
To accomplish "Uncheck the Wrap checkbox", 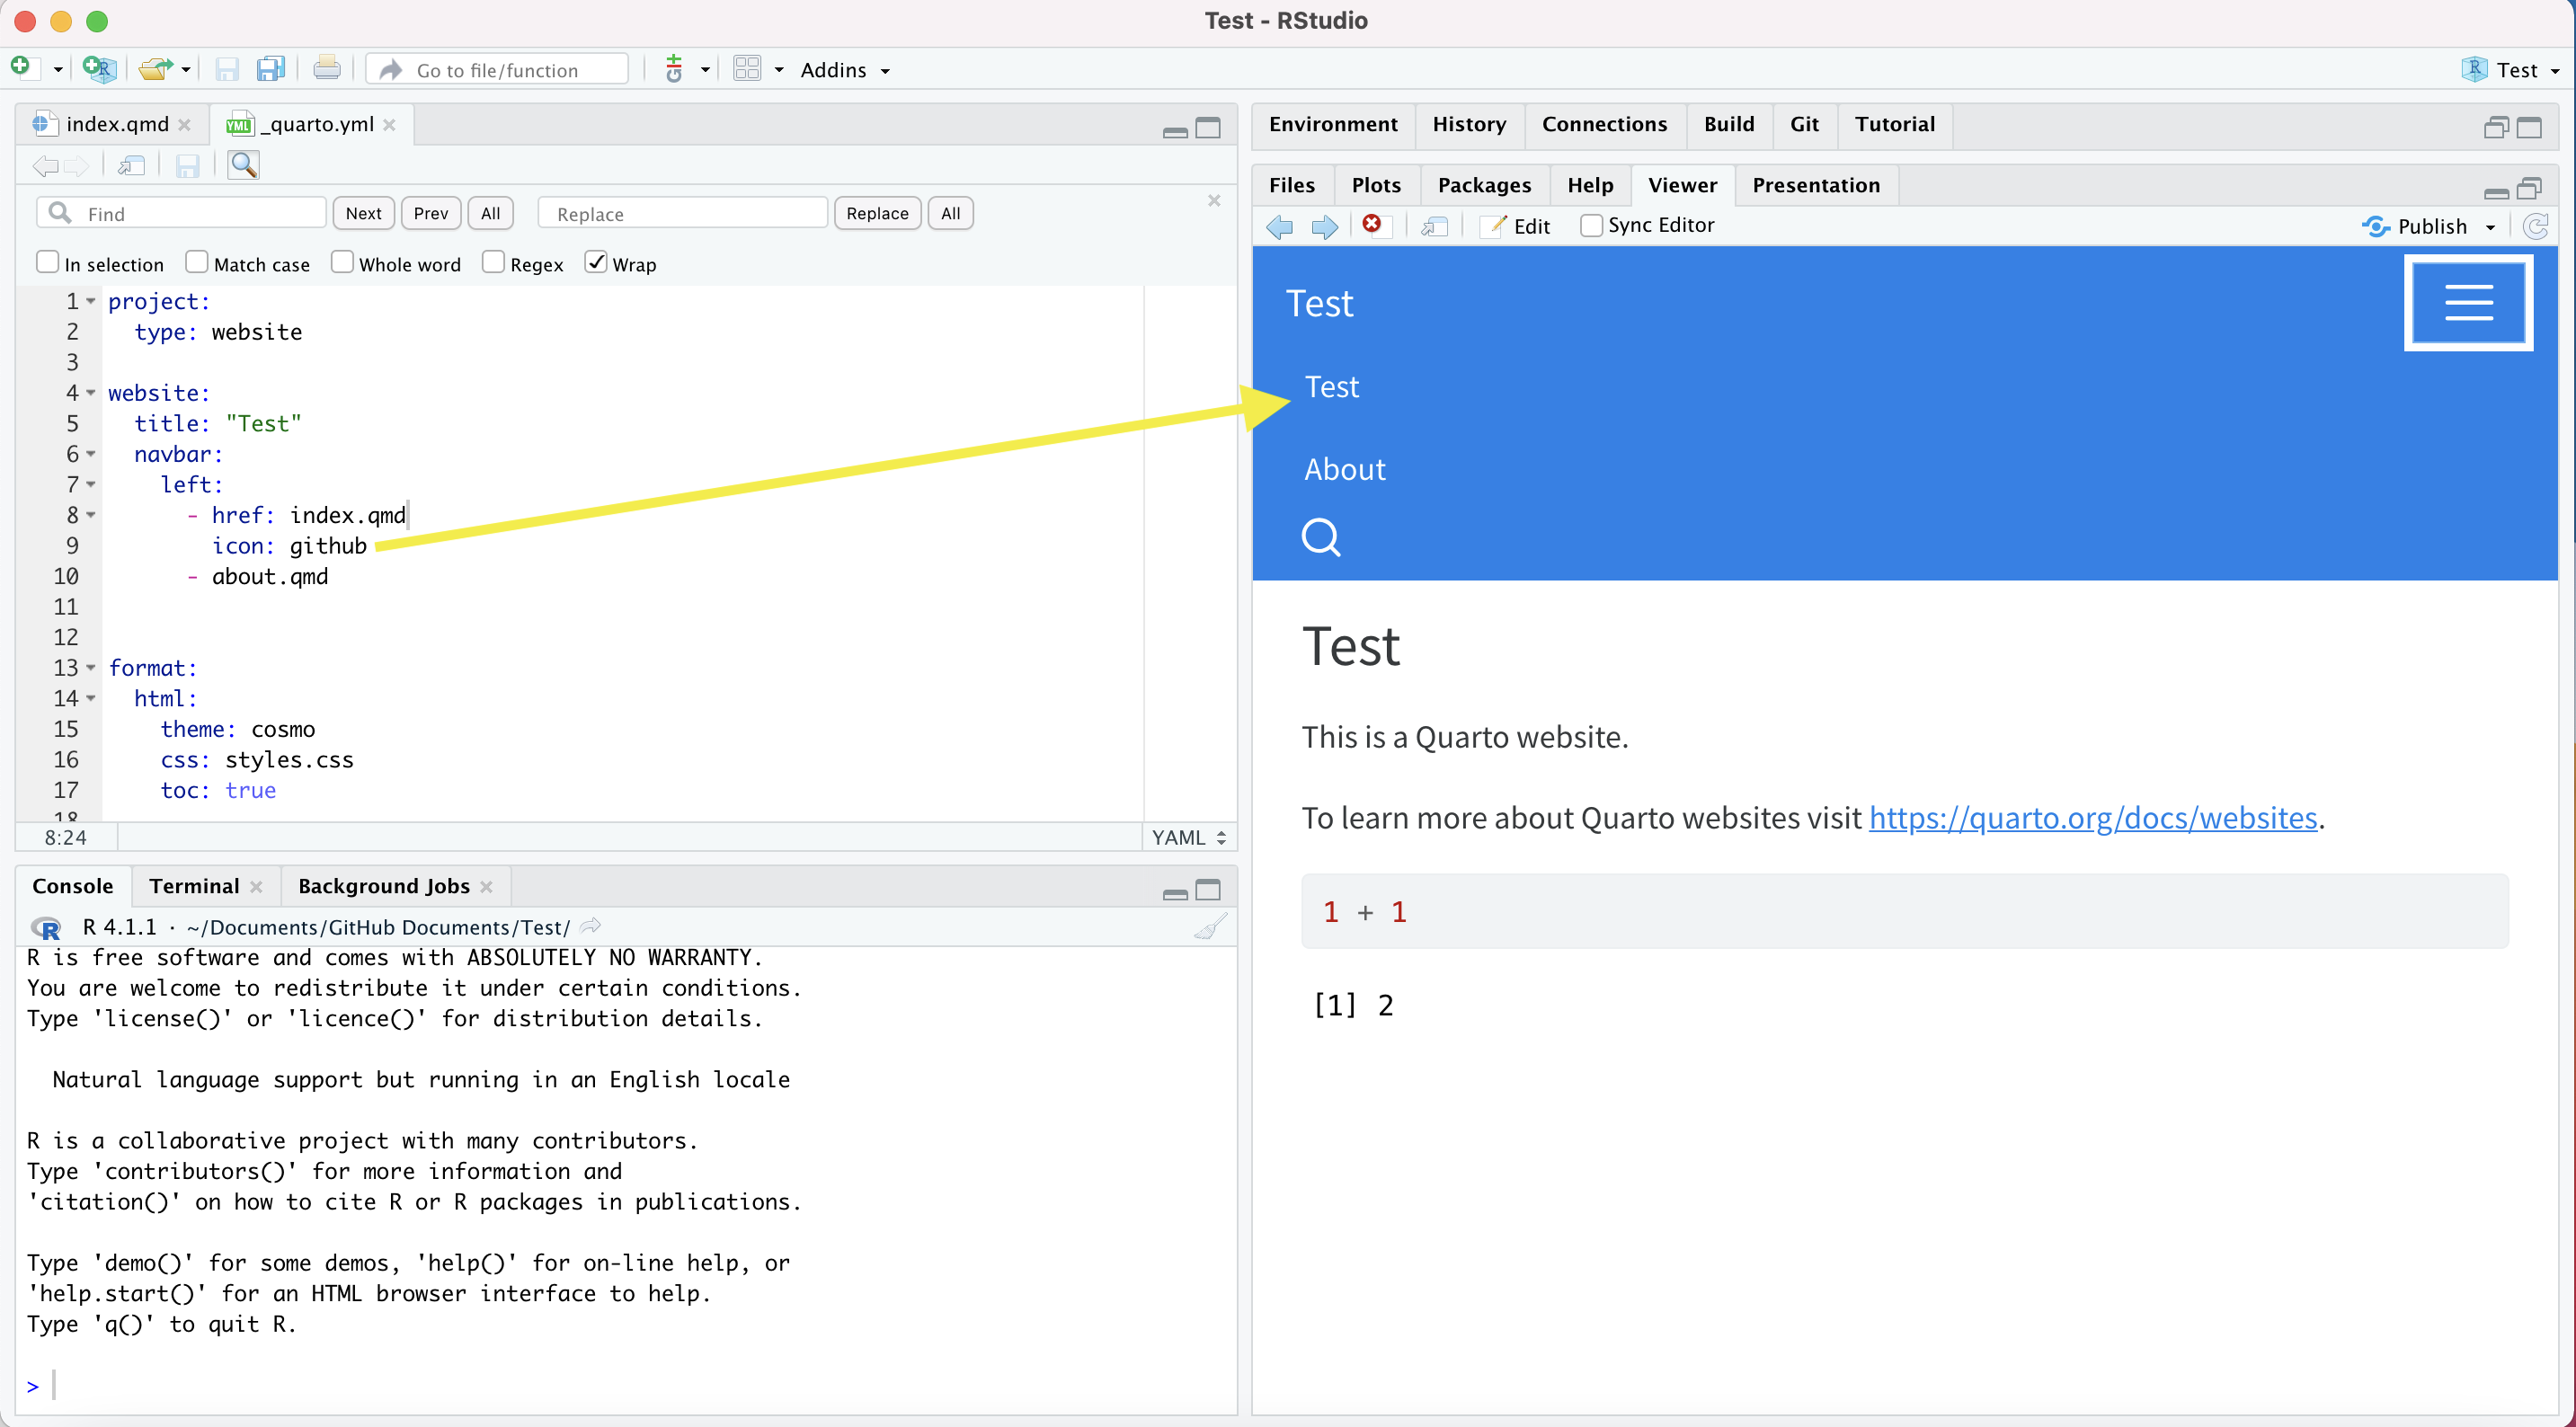I will pyautogui.click(x=596, y=262).
